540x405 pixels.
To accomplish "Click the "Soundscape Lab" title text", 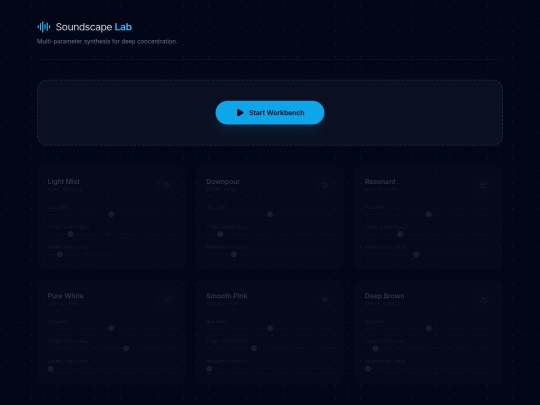I will [x=94, y=27].
